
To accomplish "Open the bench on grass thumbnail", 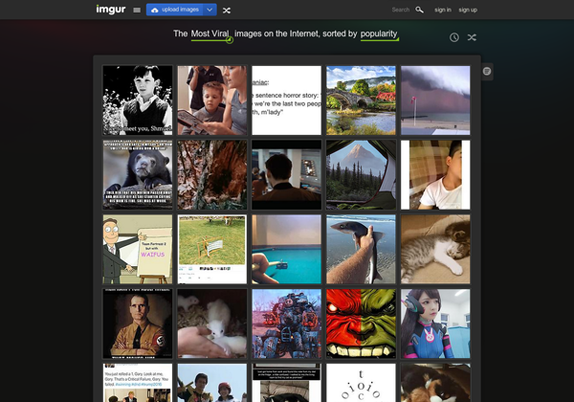I will click(212, 249).
